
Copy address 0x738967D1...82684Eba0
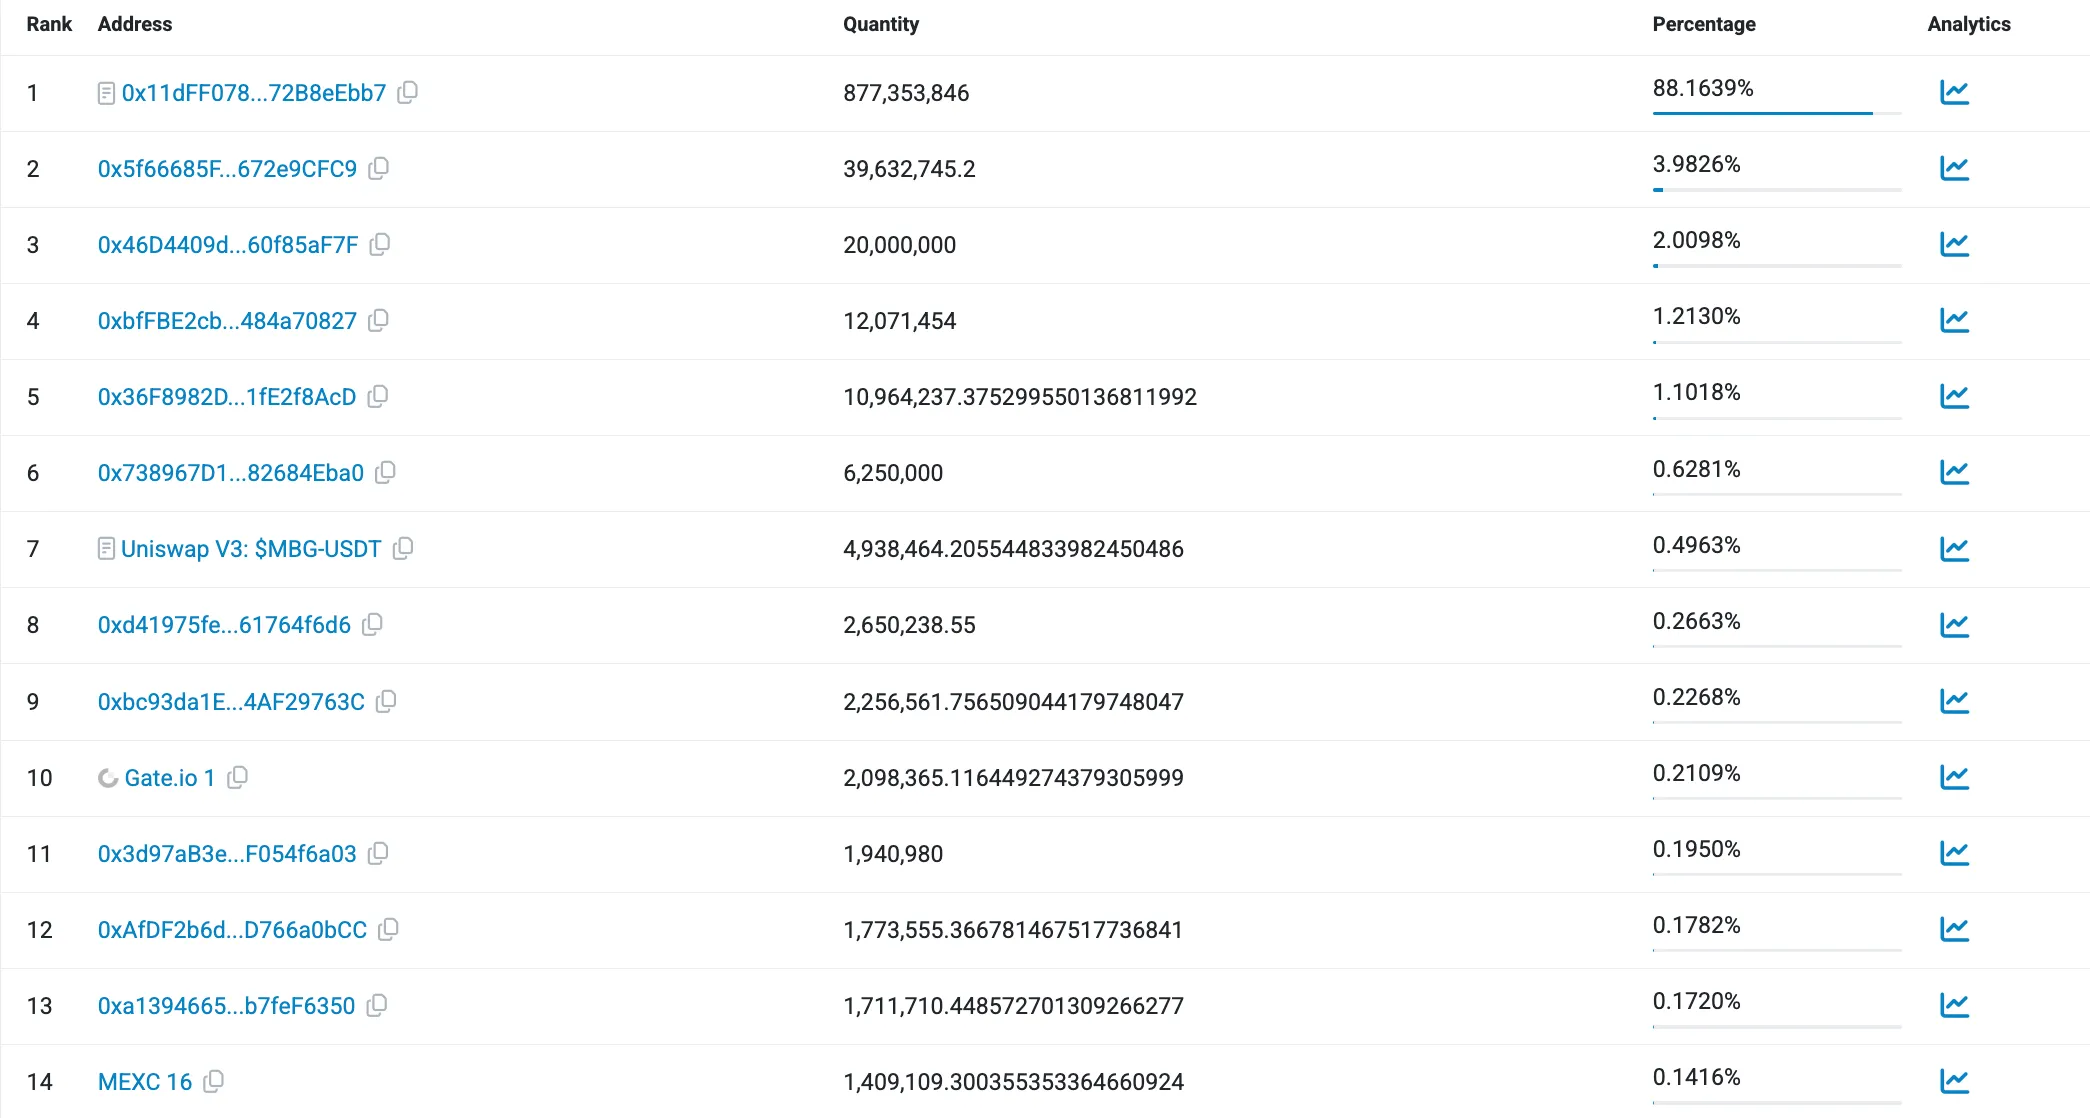pos(385,473)
